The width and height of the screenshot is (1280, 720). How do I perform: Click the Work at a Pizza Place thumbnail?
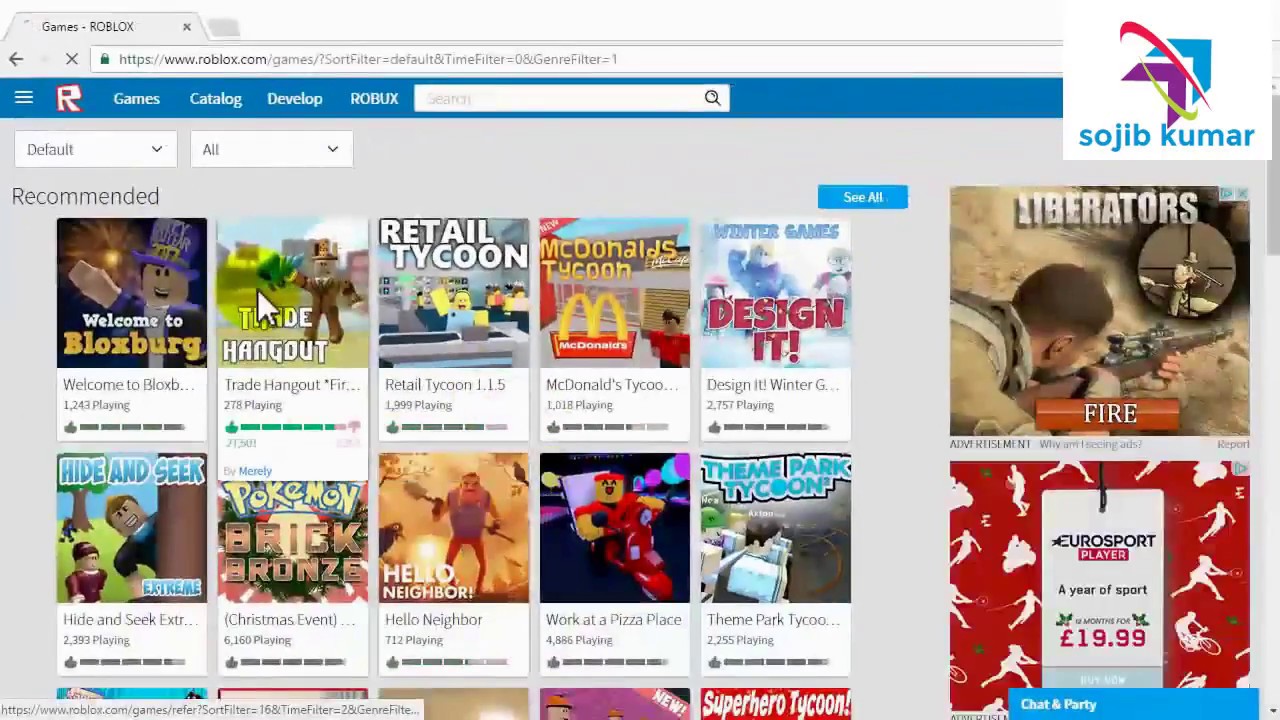pos(615,528)
